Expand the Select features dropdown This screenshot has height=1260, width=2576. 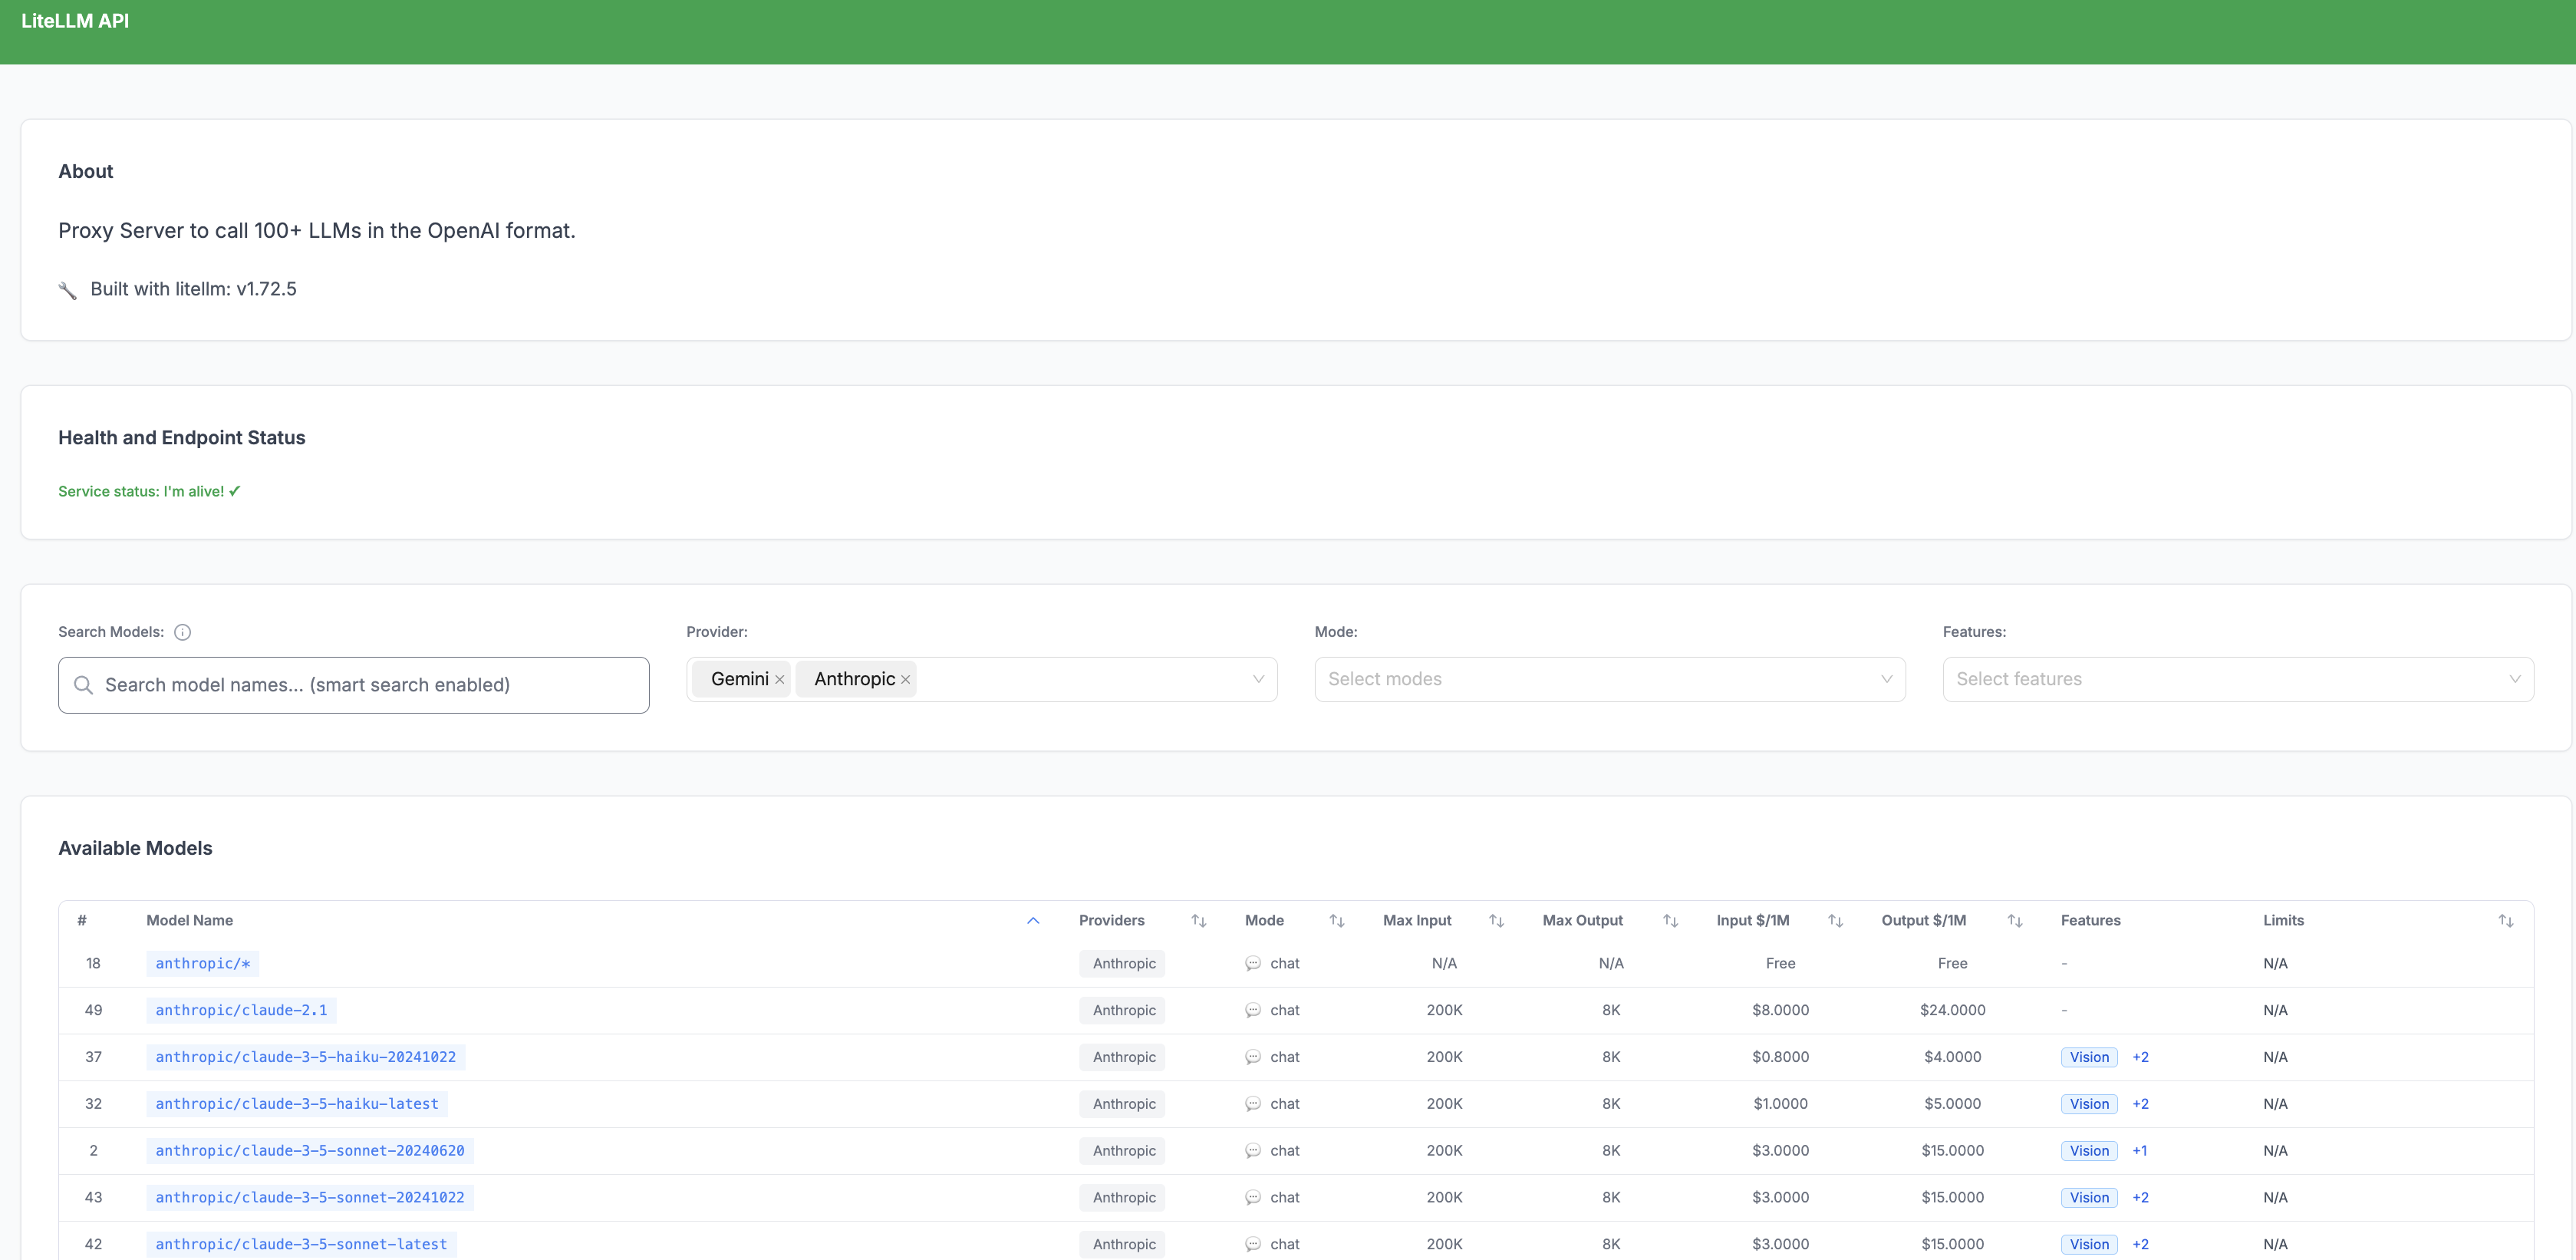[2237, 679]
